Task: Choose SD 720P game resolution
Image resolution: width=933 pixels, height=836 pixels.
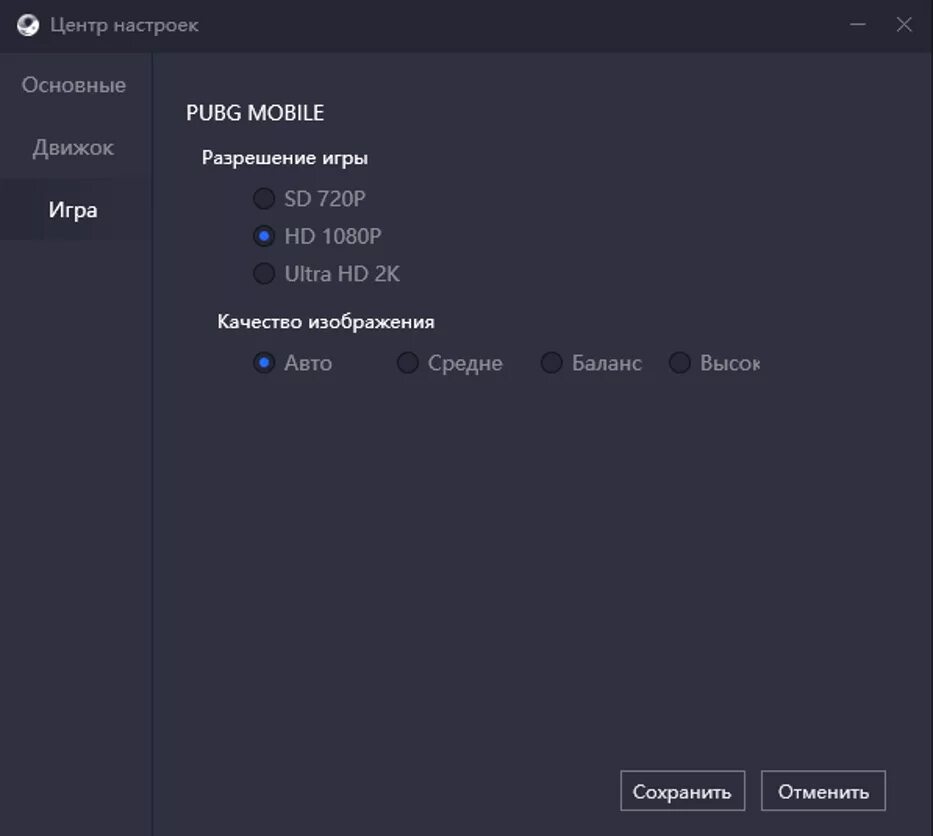Action: click(264, 199)
